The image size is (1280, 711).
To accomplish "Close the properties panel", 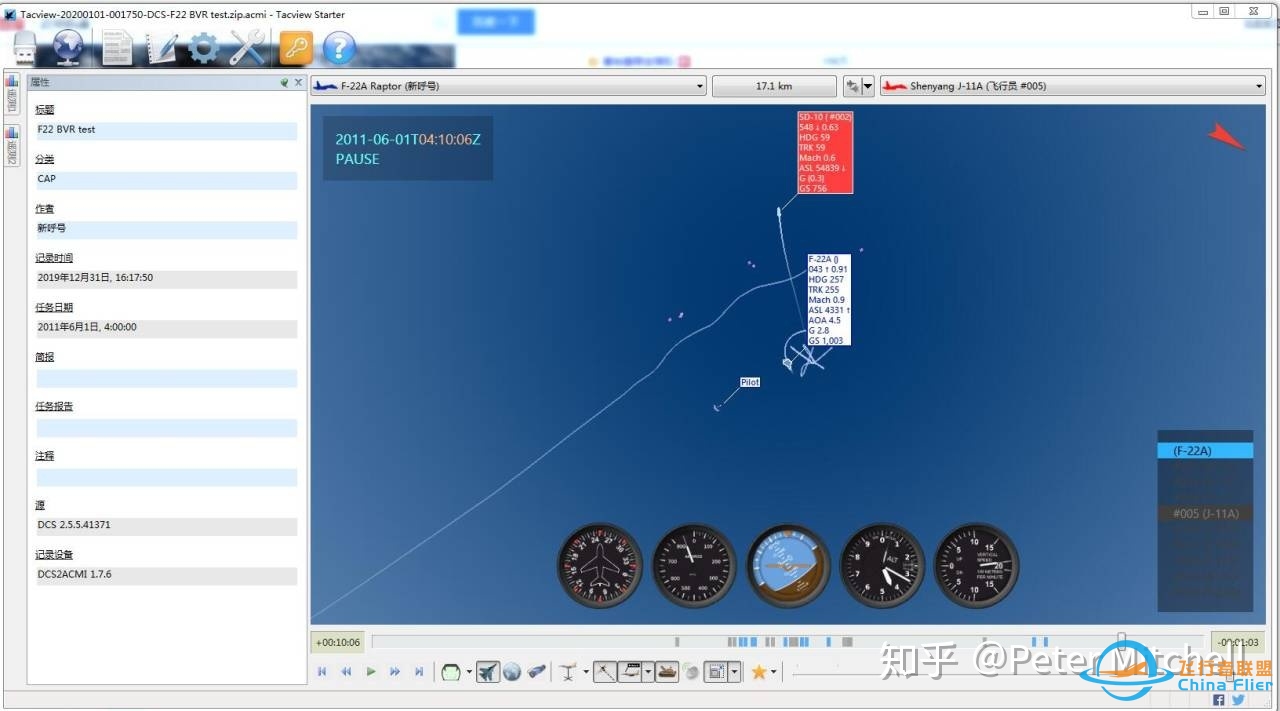I will coord(297,83).
